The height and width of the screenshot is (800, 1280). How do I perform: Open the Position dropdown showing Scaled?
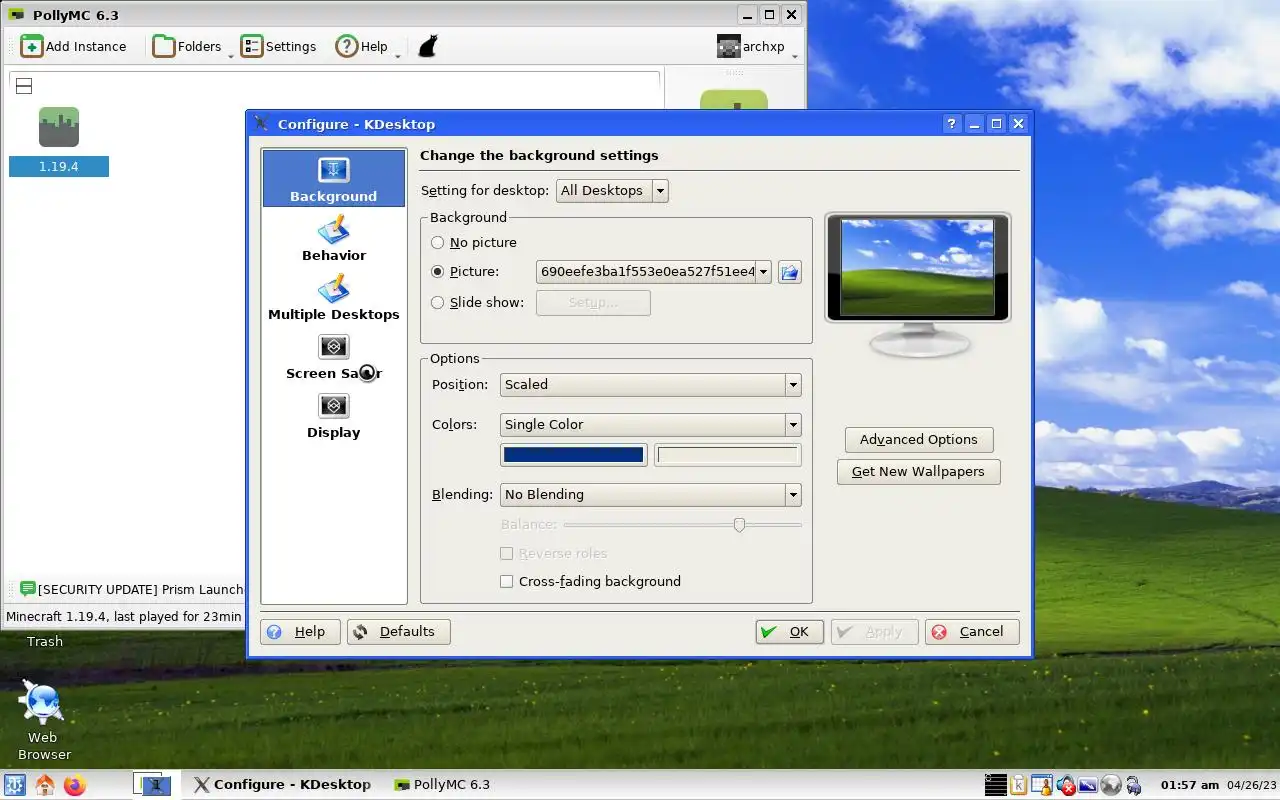click(x=650, y=384)
